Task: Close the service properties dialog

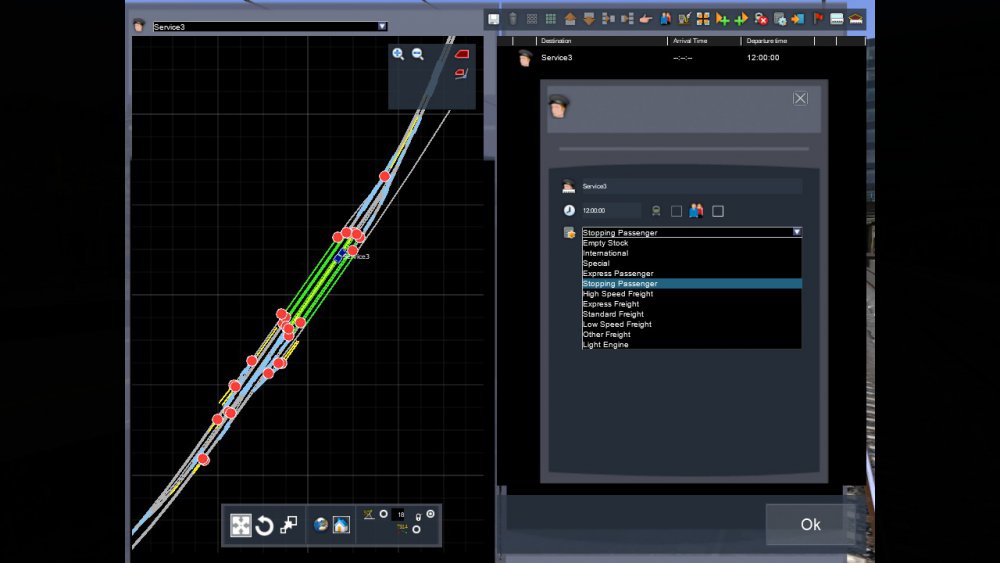Action: 800,98
